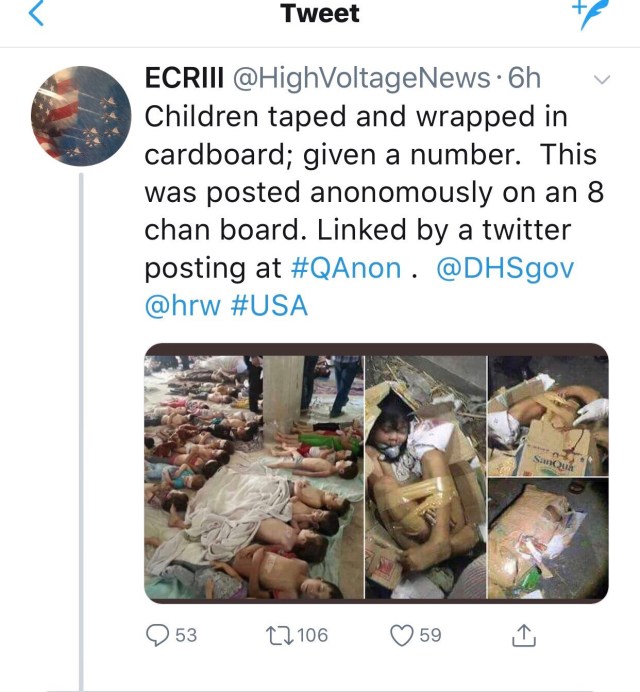Screen dimensions: 640x692
Task: Tap the back chevron arrow
Action: pyautogui.click(x=36, y=15)
